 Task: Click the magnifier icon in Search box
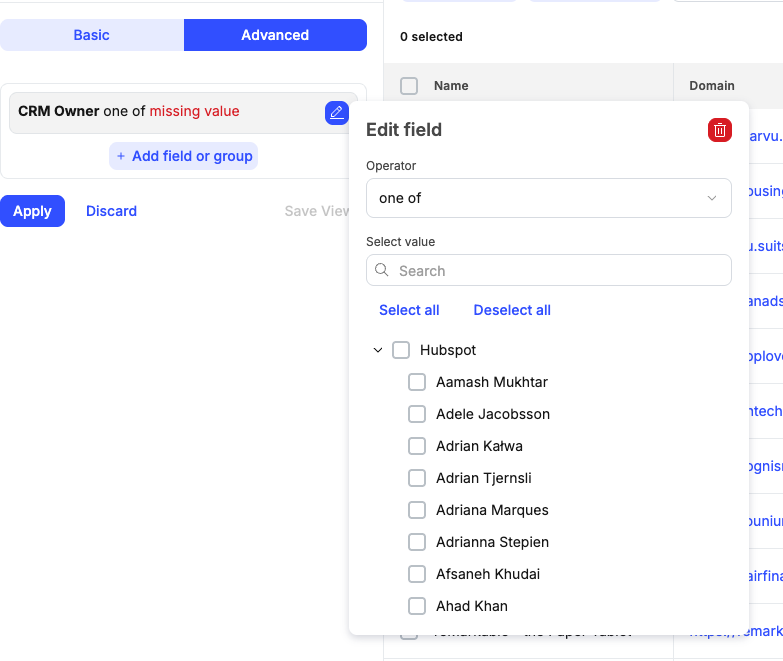point(383,271)
